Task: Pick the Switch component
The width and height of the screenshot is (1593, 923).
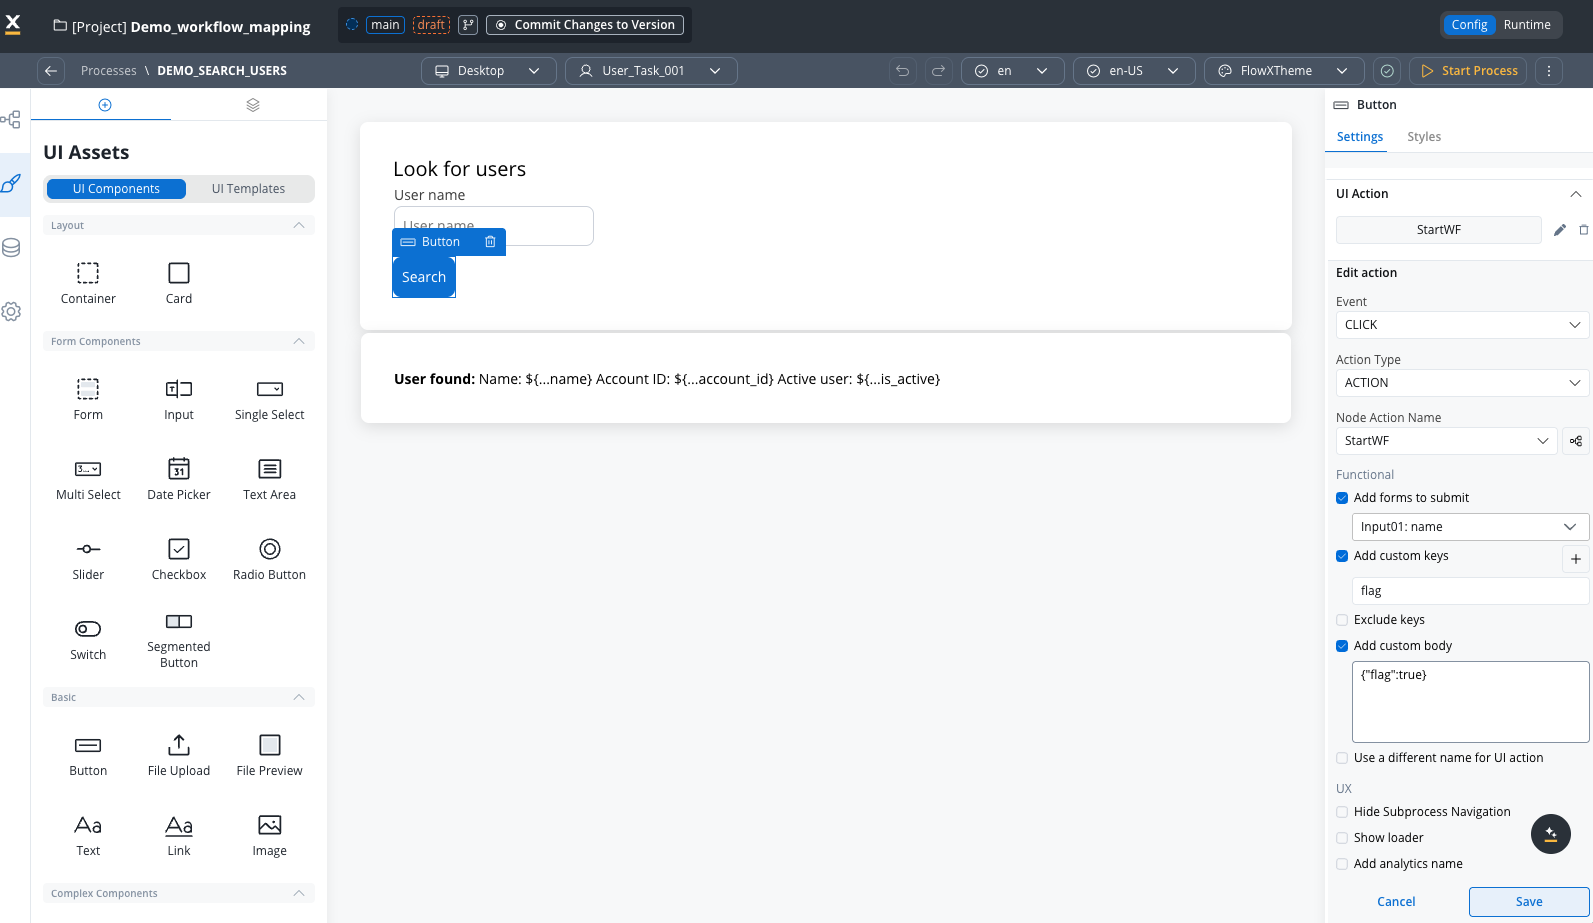Action: pos(88,639)
